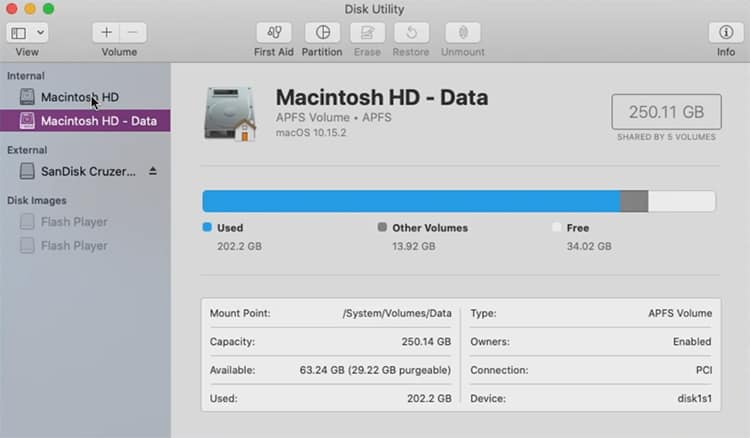Click the Macintosh HD - Data title
Image resolution: width=750 pixels, height=438 pixels.
(x=382, y=98)
